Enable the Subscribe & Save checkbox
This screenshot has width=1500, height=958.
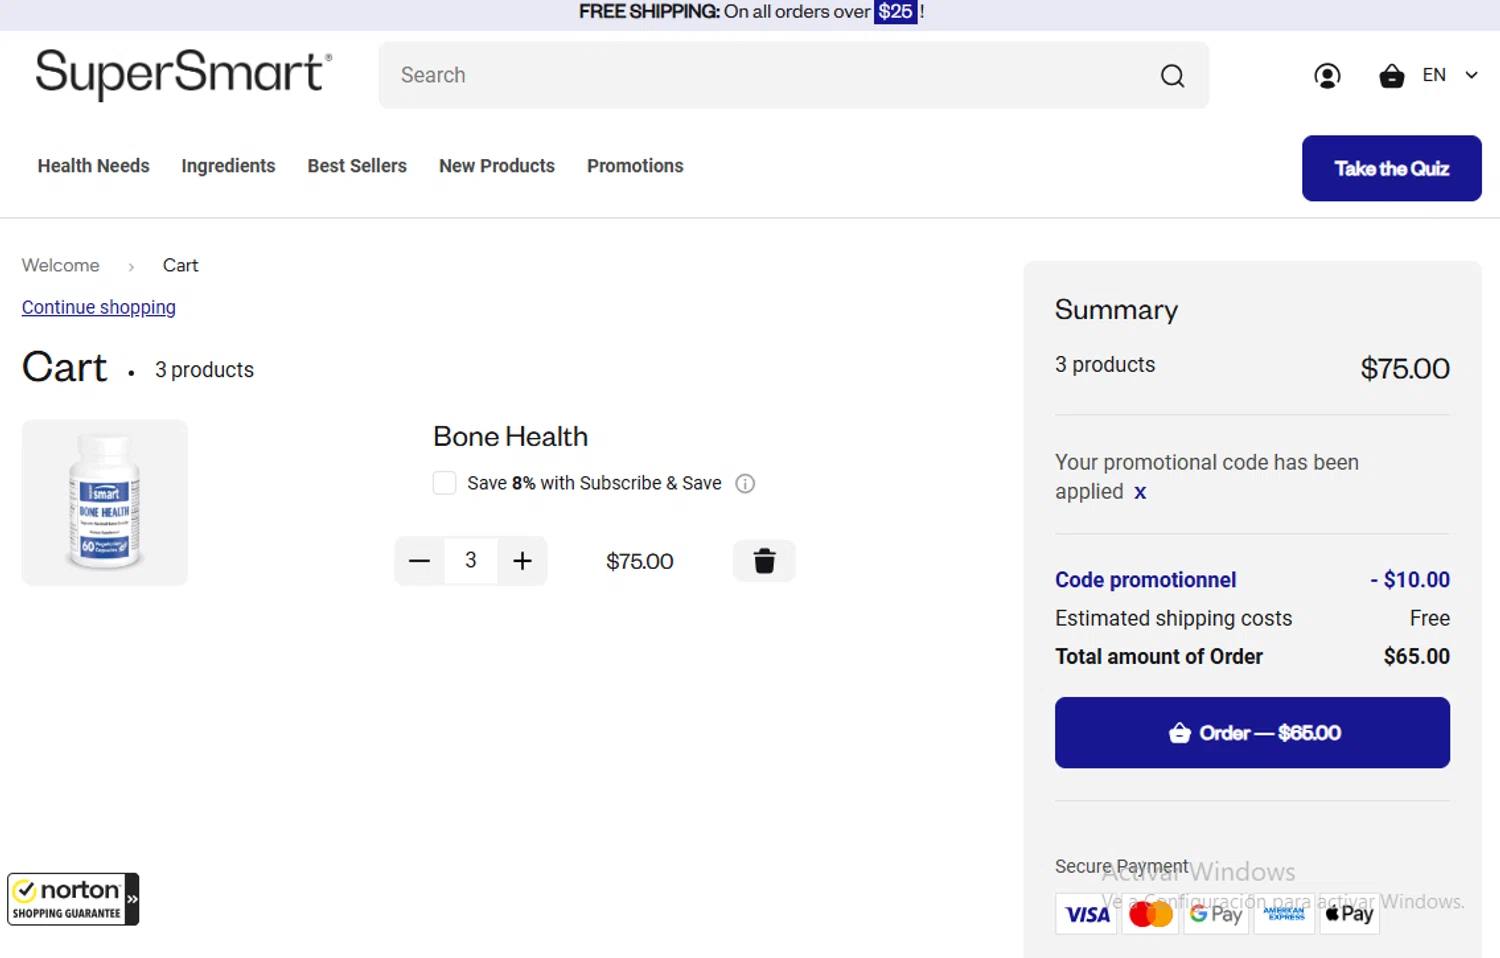tap(444, 483)
